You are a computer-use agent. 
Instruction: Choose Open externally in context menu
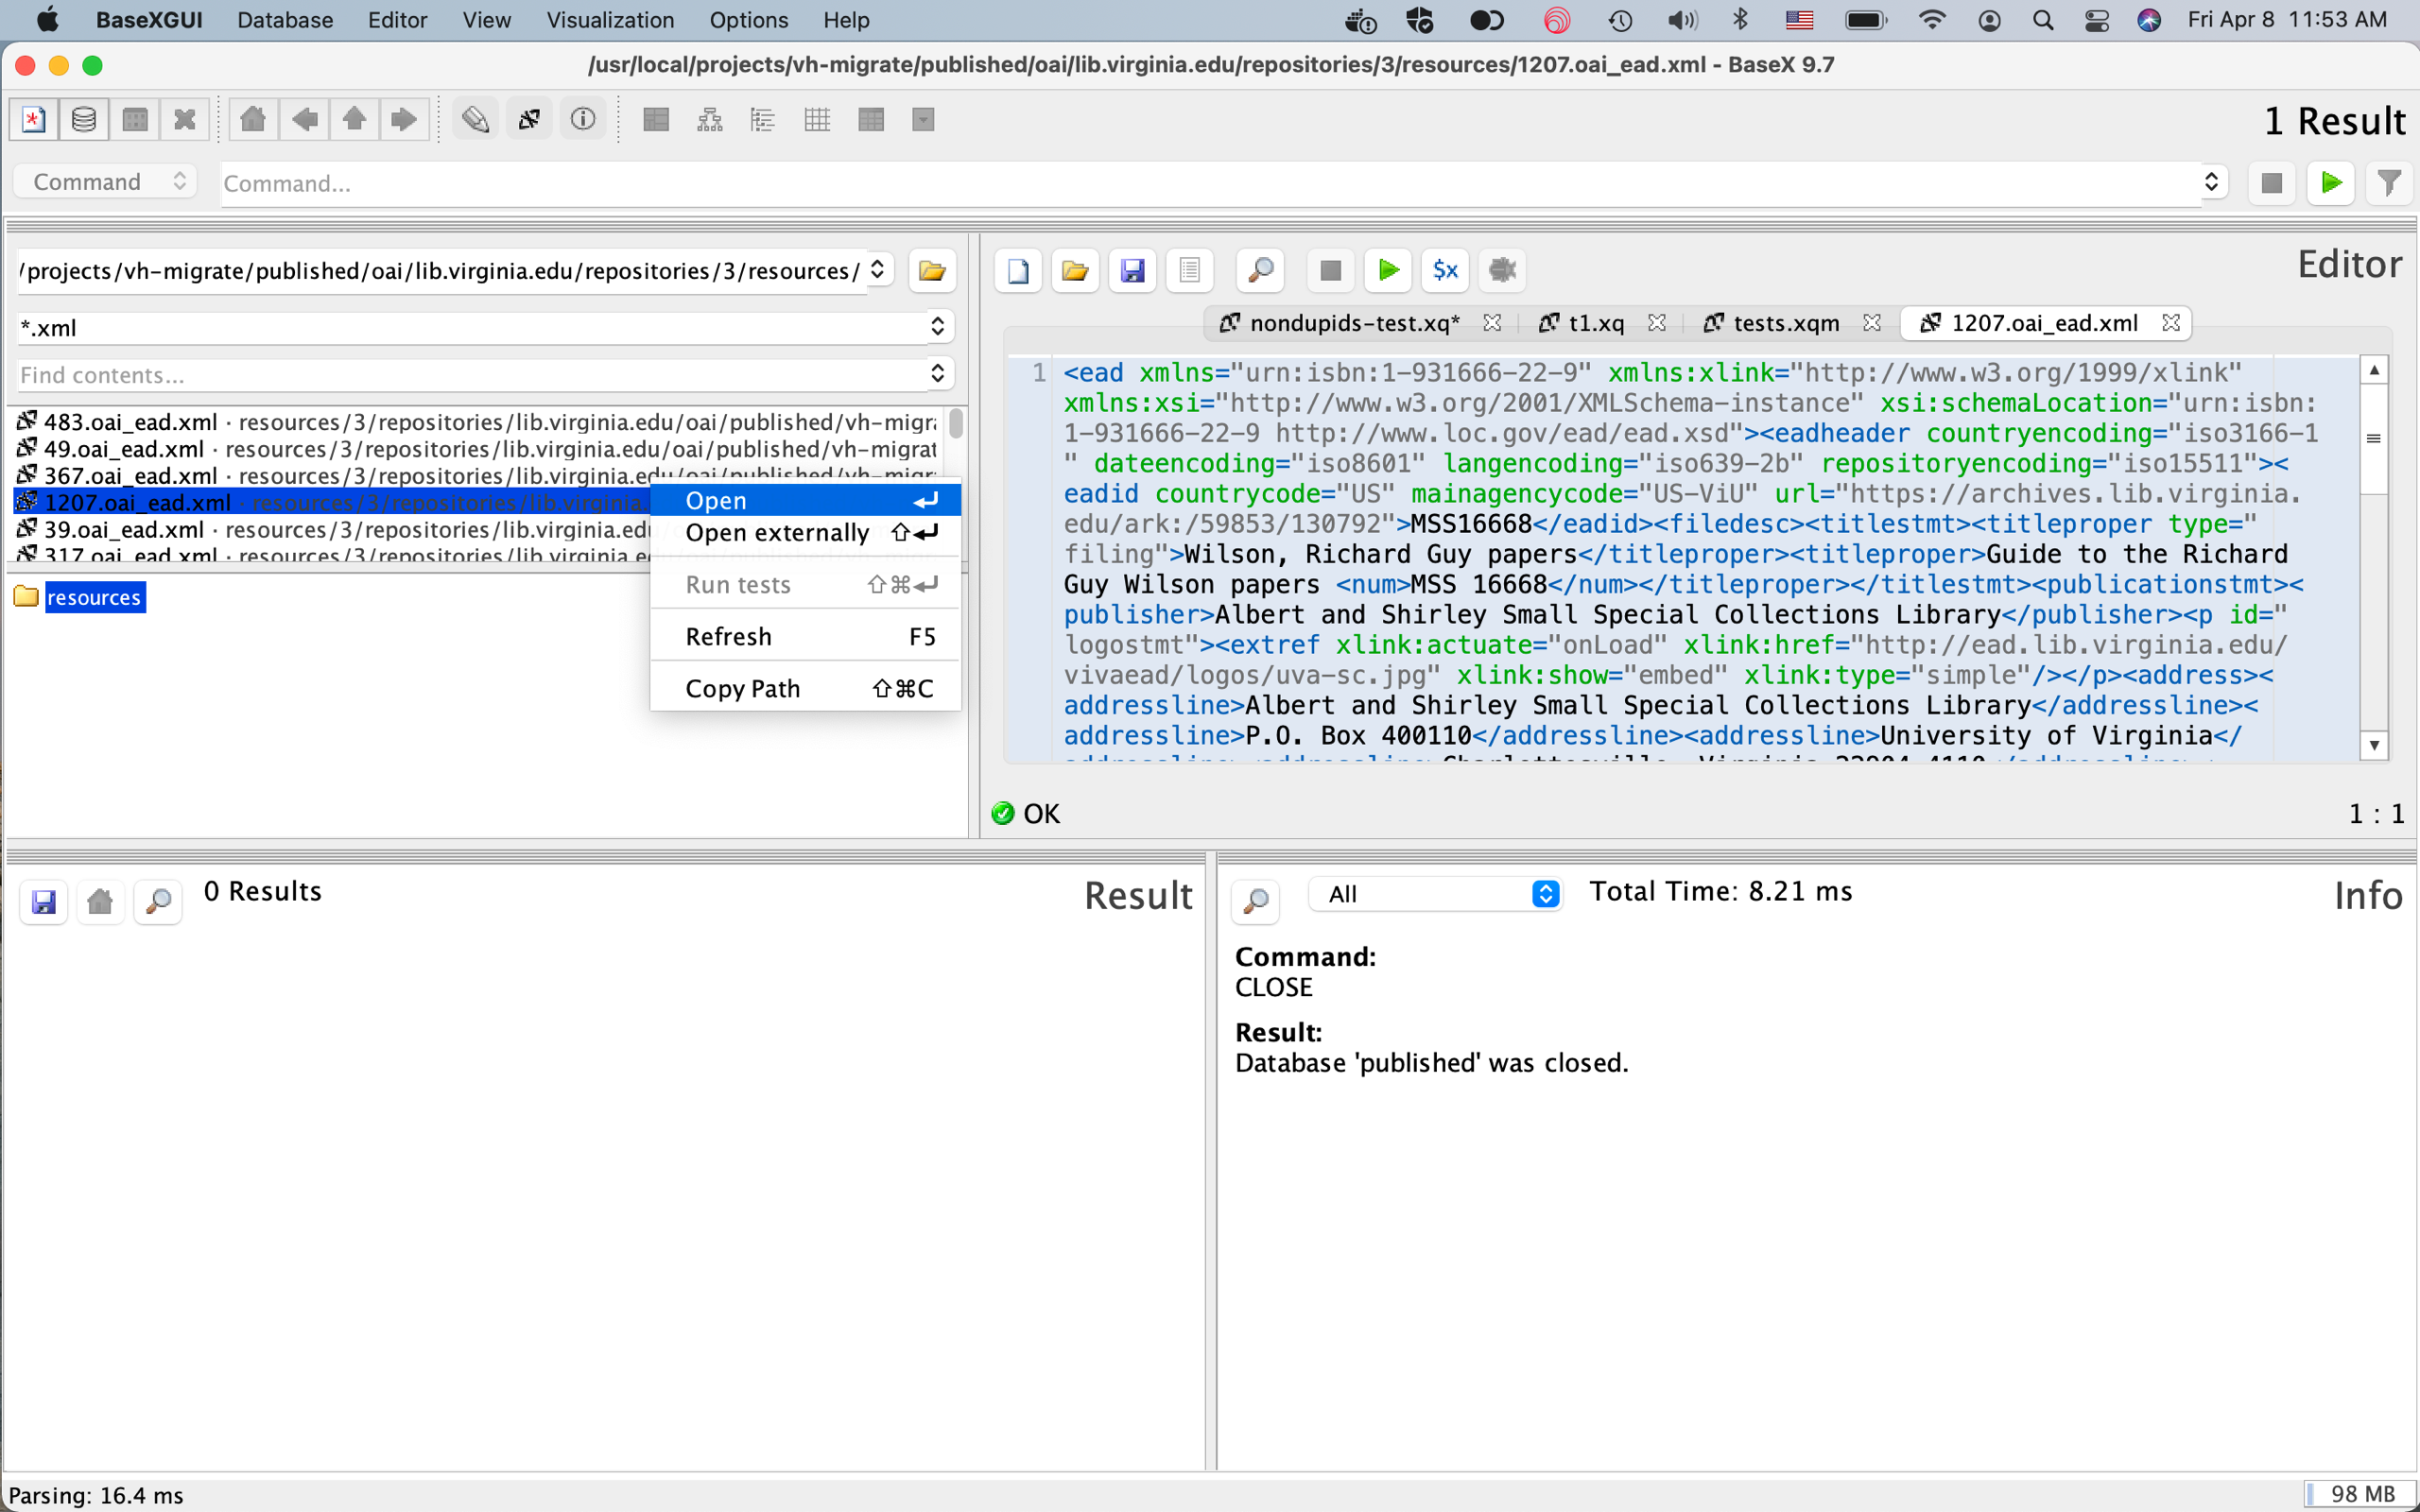point(806,533)
